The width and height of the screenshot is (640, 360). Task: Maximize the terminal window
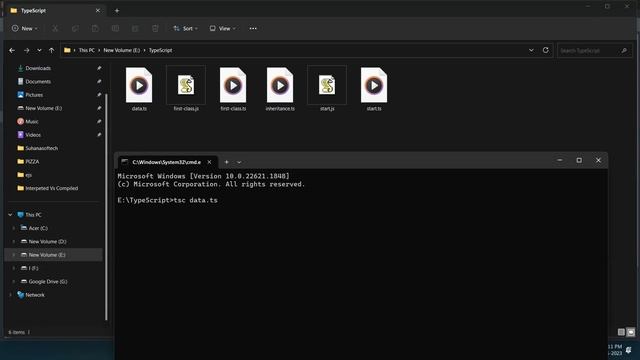[x=579, y=160]
